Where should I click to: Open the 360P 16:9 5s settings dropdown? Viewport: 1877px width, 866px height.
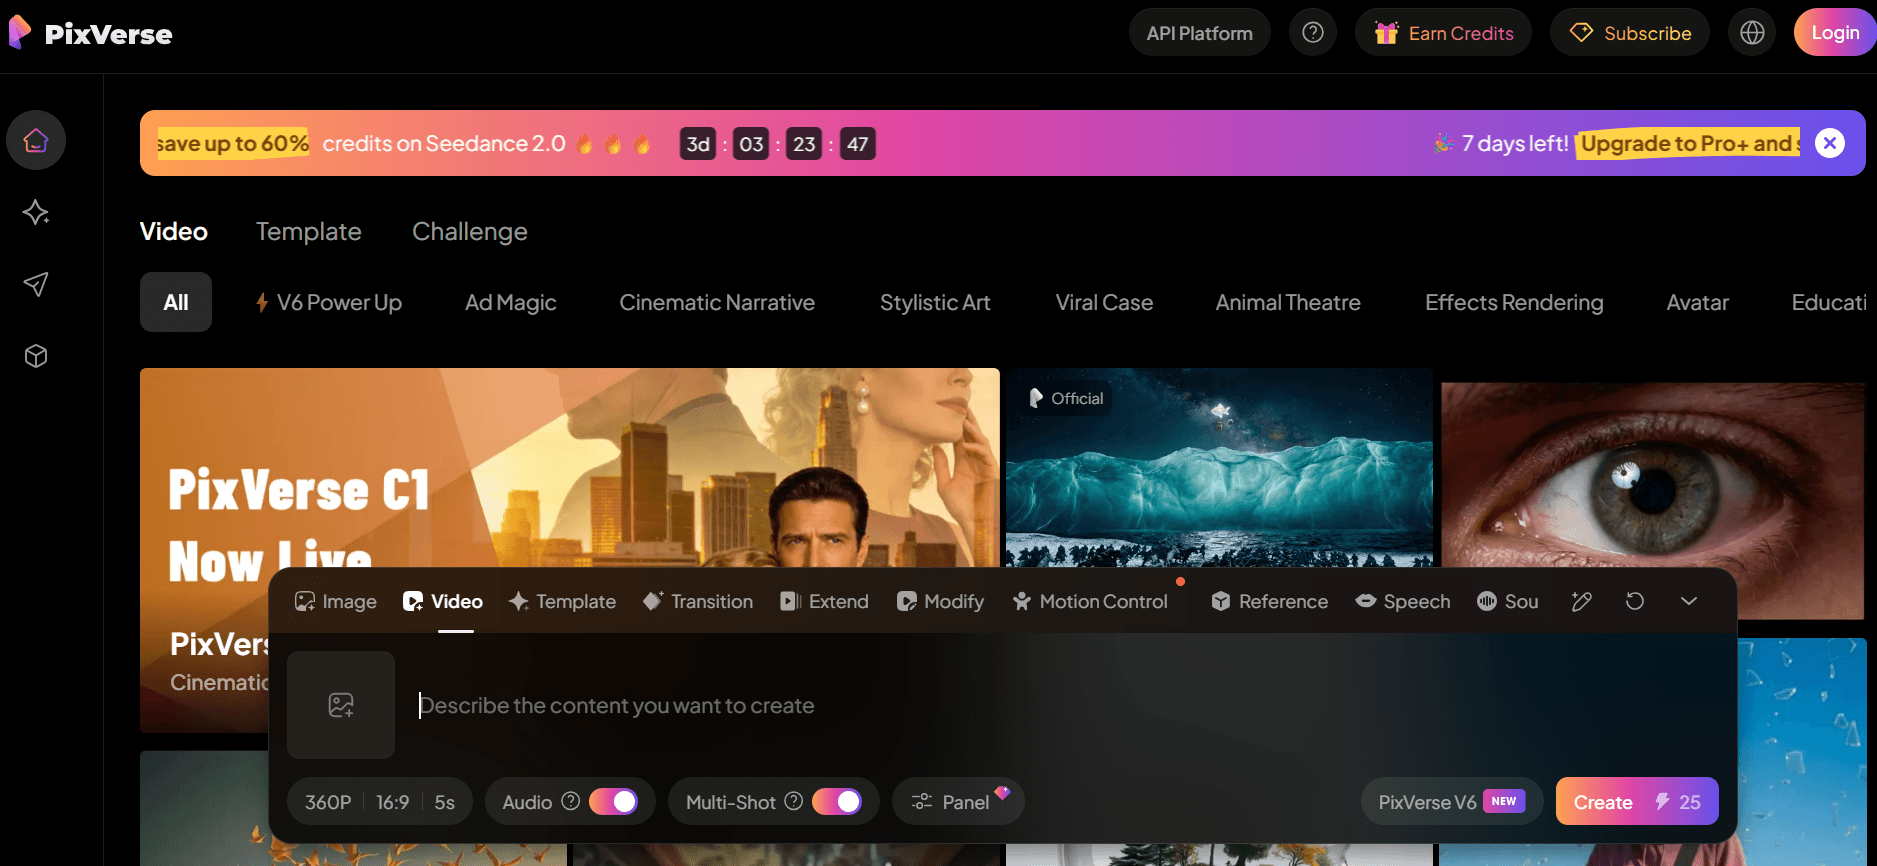point(380,802)
